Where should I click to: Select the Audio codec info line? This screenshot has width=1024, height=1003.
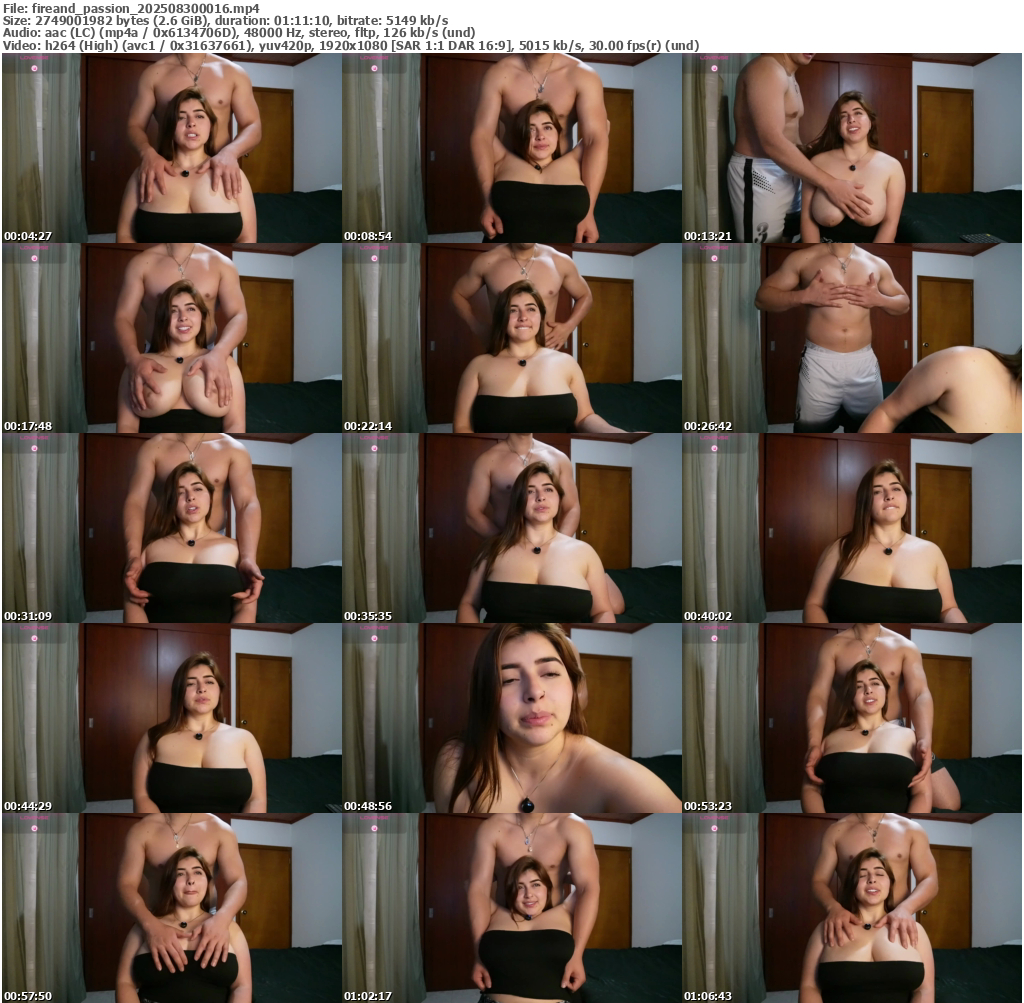(x=239, y=32)
